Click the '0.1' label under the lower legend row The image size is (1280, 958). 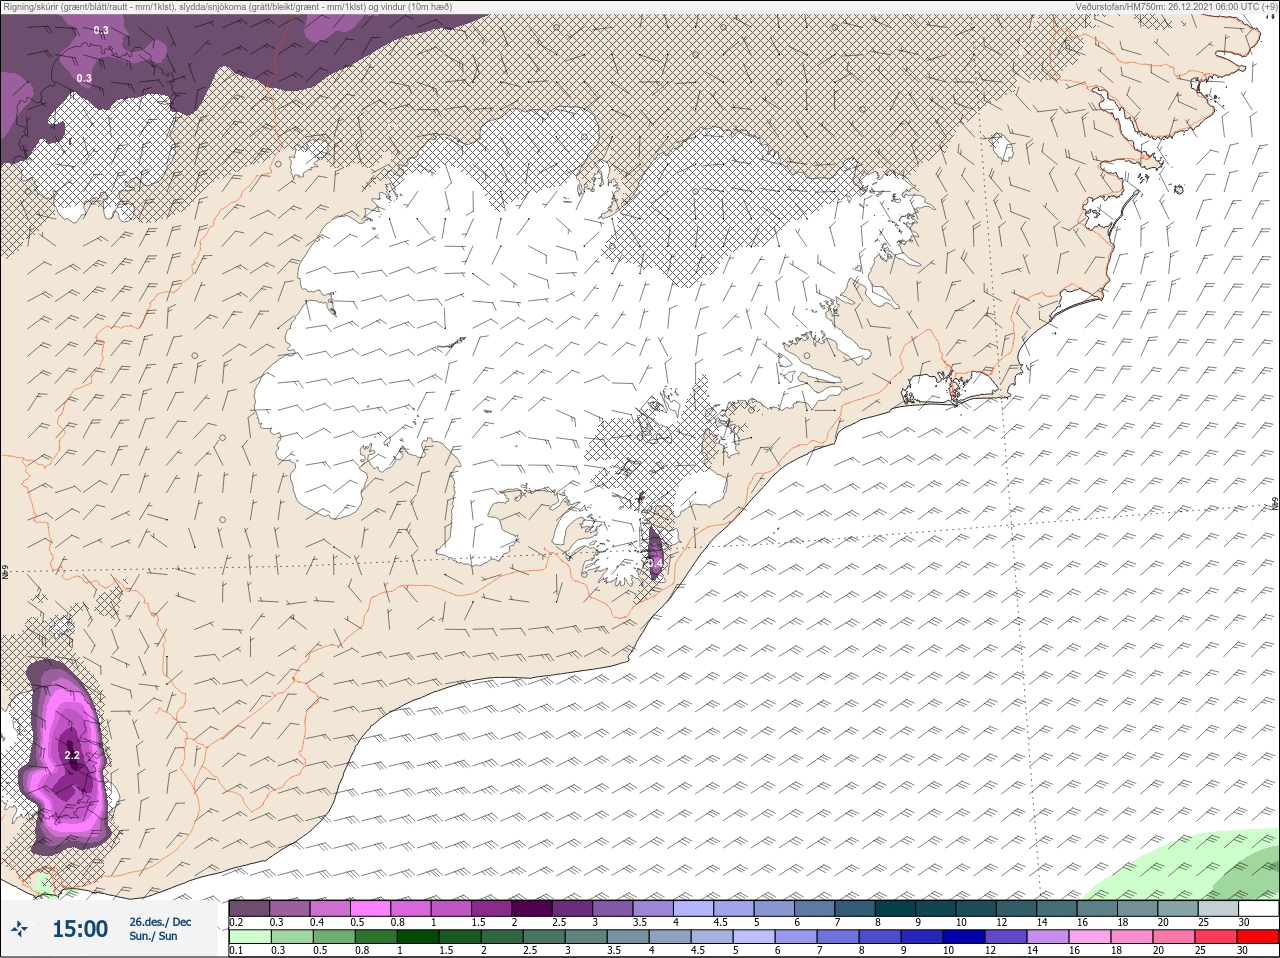tap(236, 951)
